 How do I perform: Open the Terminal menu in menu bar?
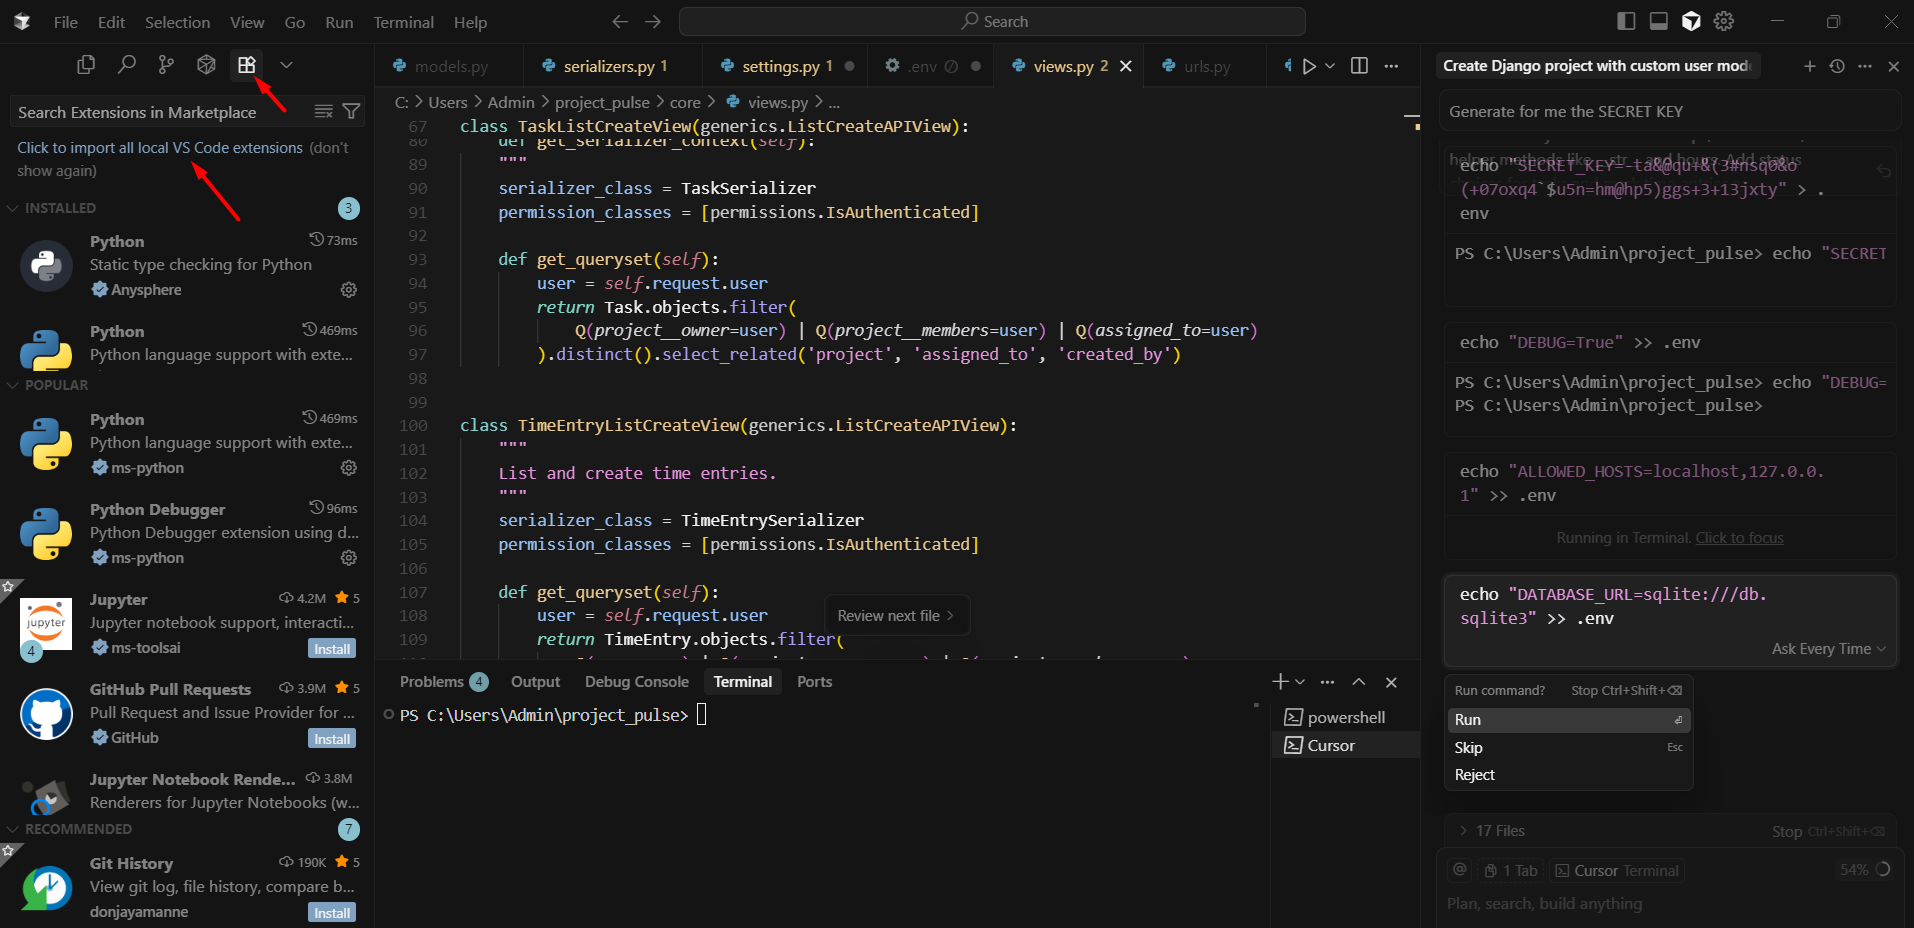pos(403,22)
